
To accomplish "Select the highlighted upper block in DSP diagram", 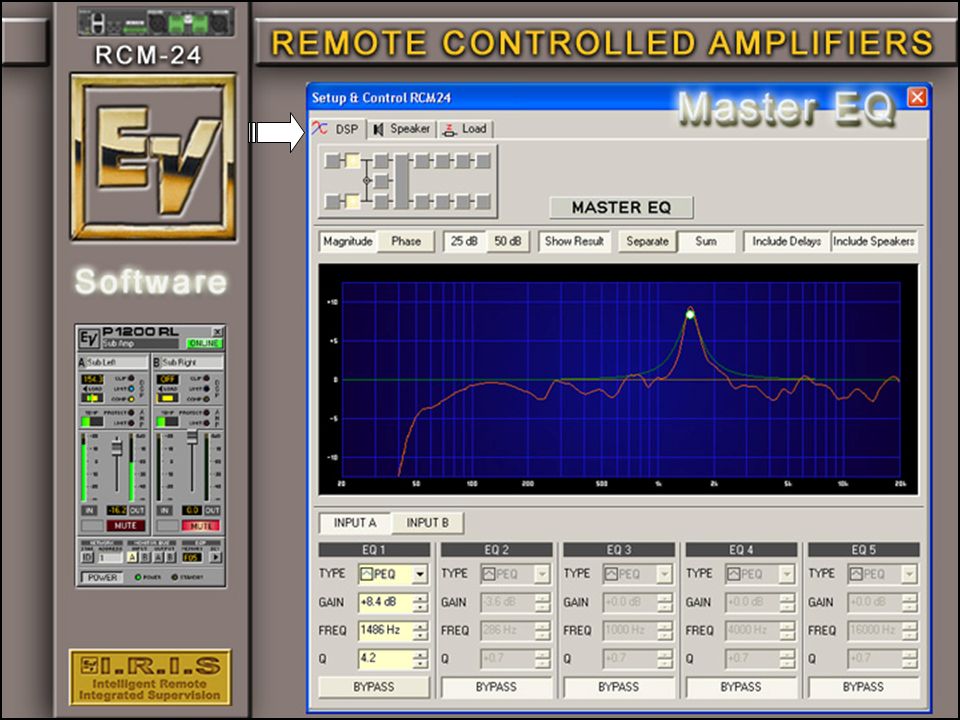I will (x=353, y=161).
